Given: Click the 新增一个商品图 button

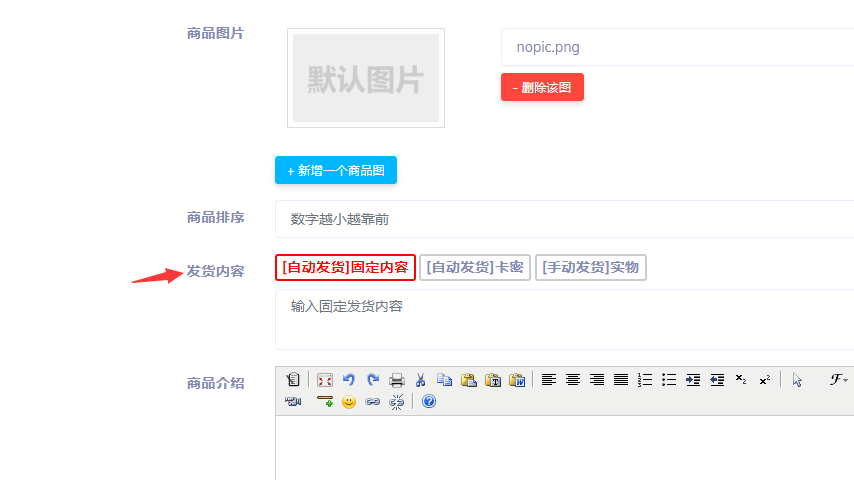Looking at the screenshot, I should point(336,170).
